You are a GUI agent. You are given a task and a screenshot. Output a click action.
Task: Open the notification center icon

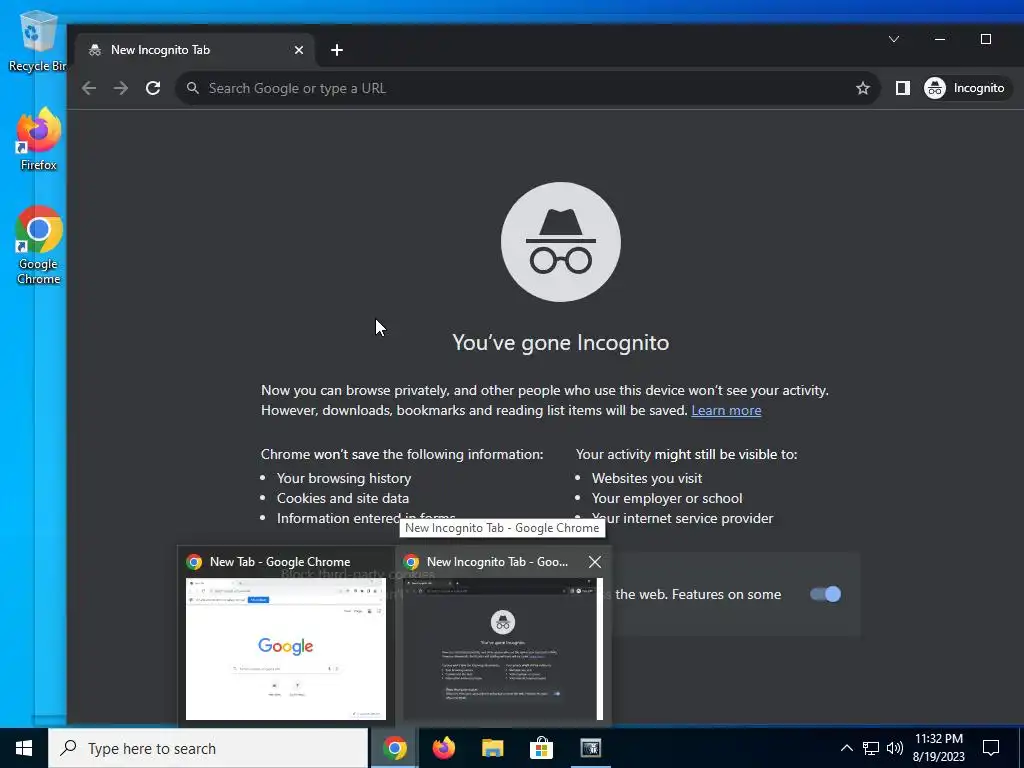pos(991,748)
